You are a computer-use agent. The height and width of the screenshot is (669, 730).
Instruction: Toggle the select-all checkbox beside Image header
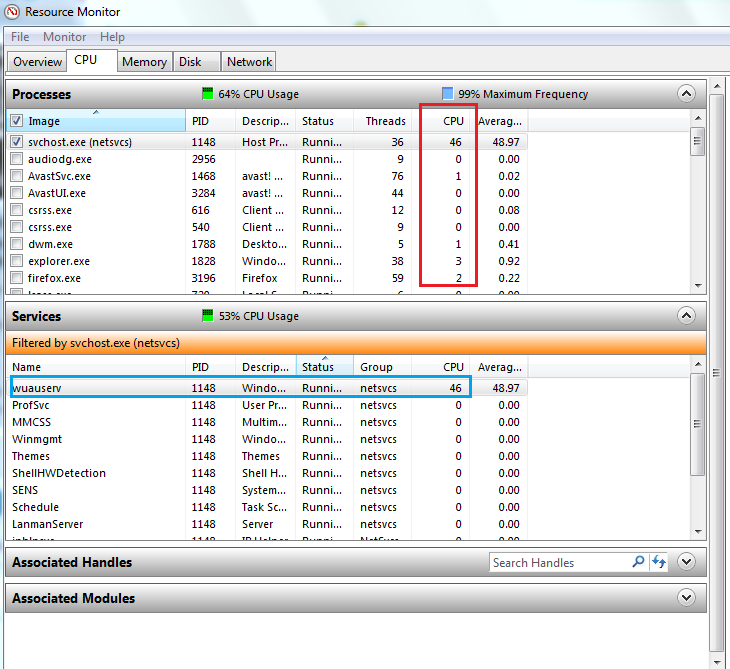click(x=16, y=121)
